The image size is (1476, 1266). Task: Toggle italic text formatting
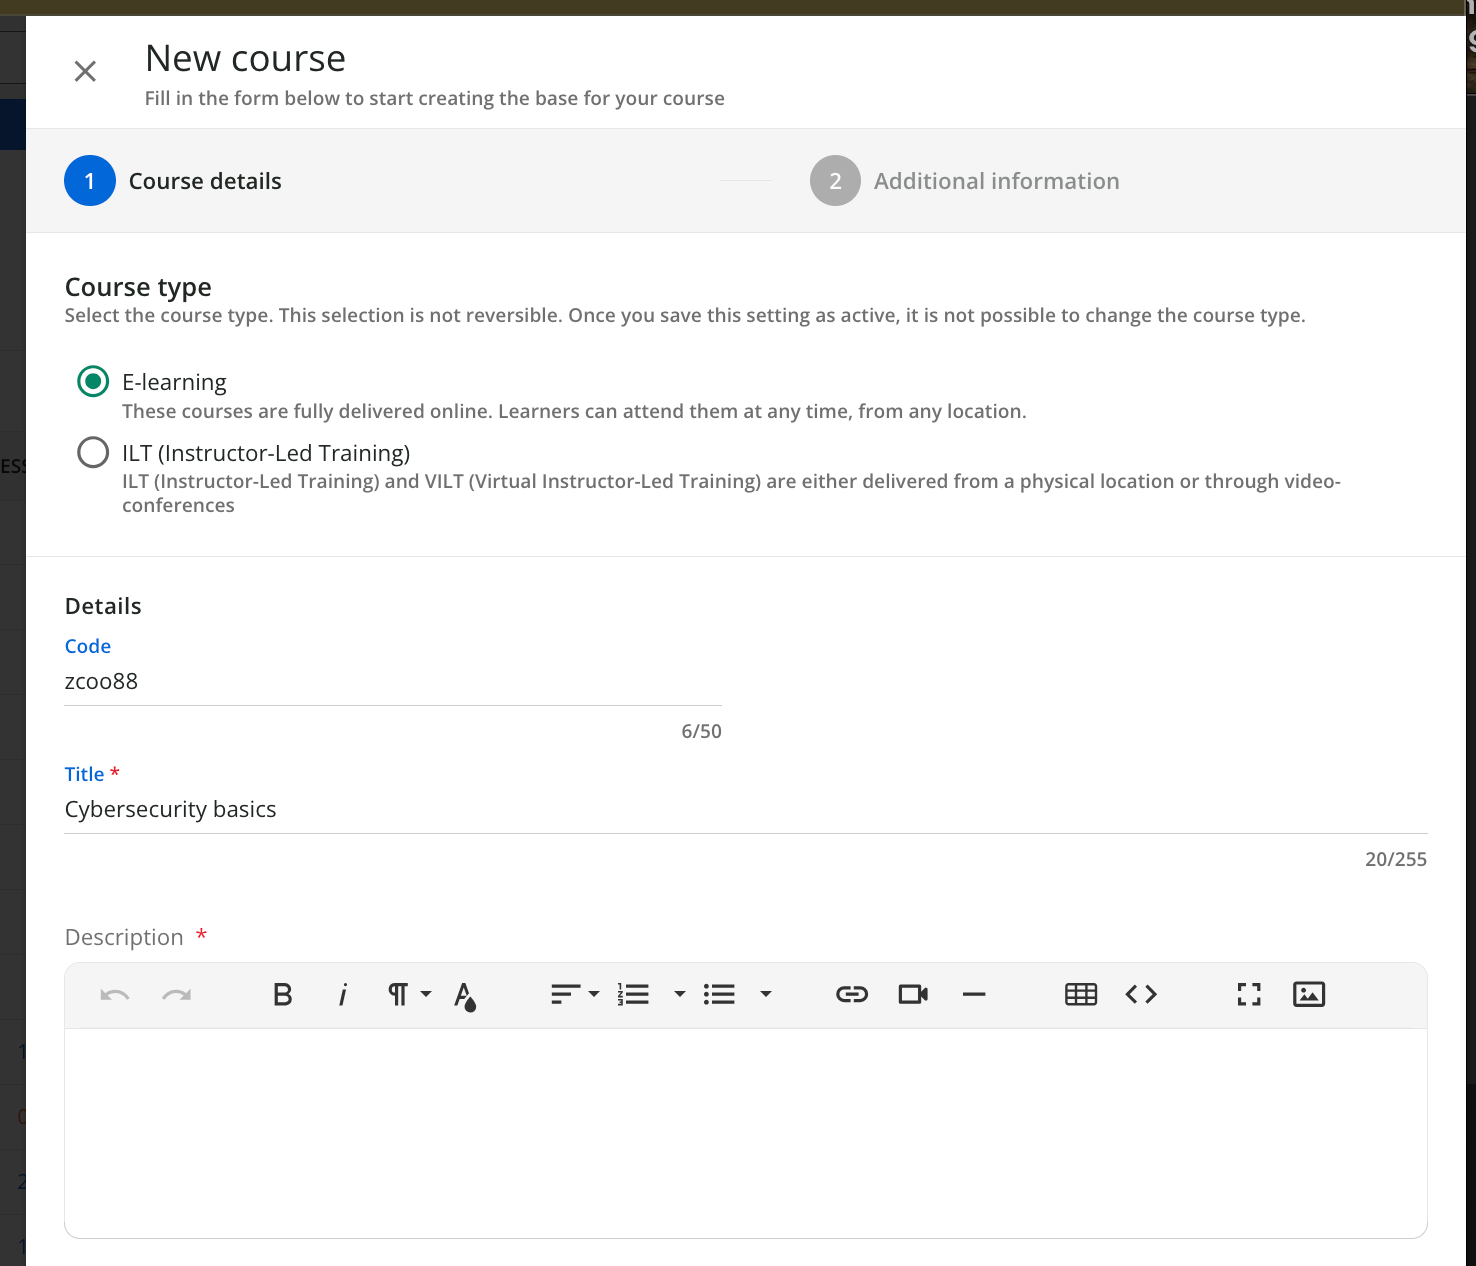343,994
